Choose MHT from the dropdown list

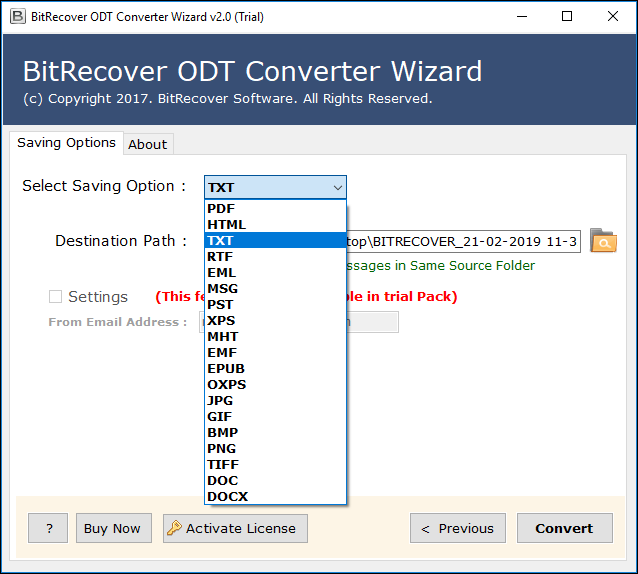click(275, 336)
